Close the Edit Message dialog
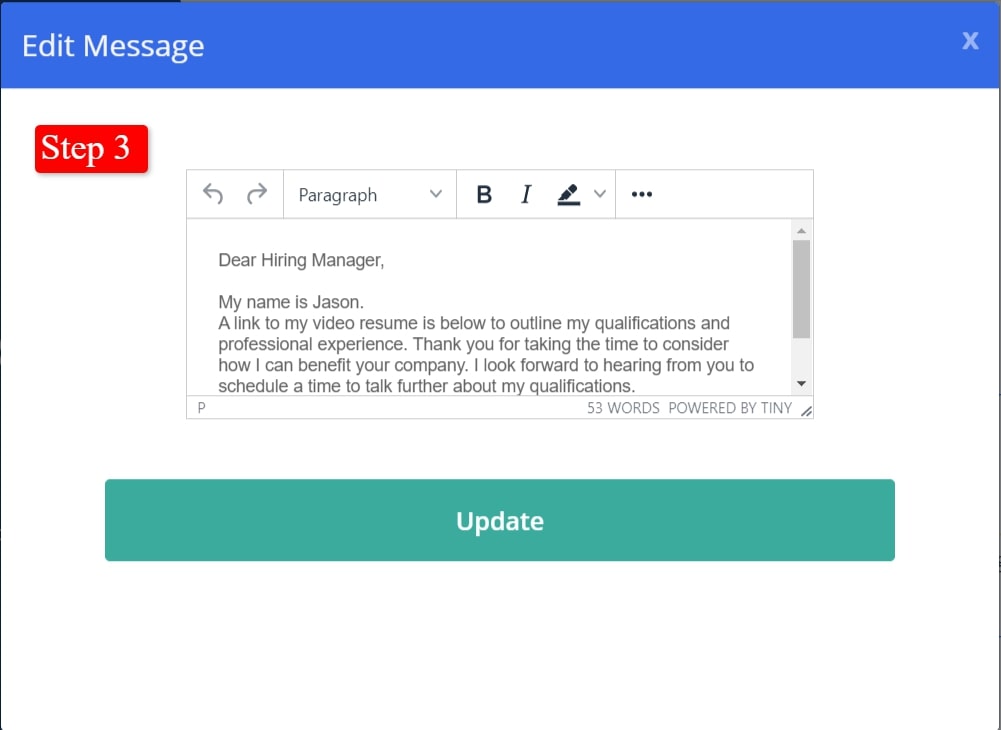The height and width of the screenshot is (730, 1001). [x=970, y=41]
